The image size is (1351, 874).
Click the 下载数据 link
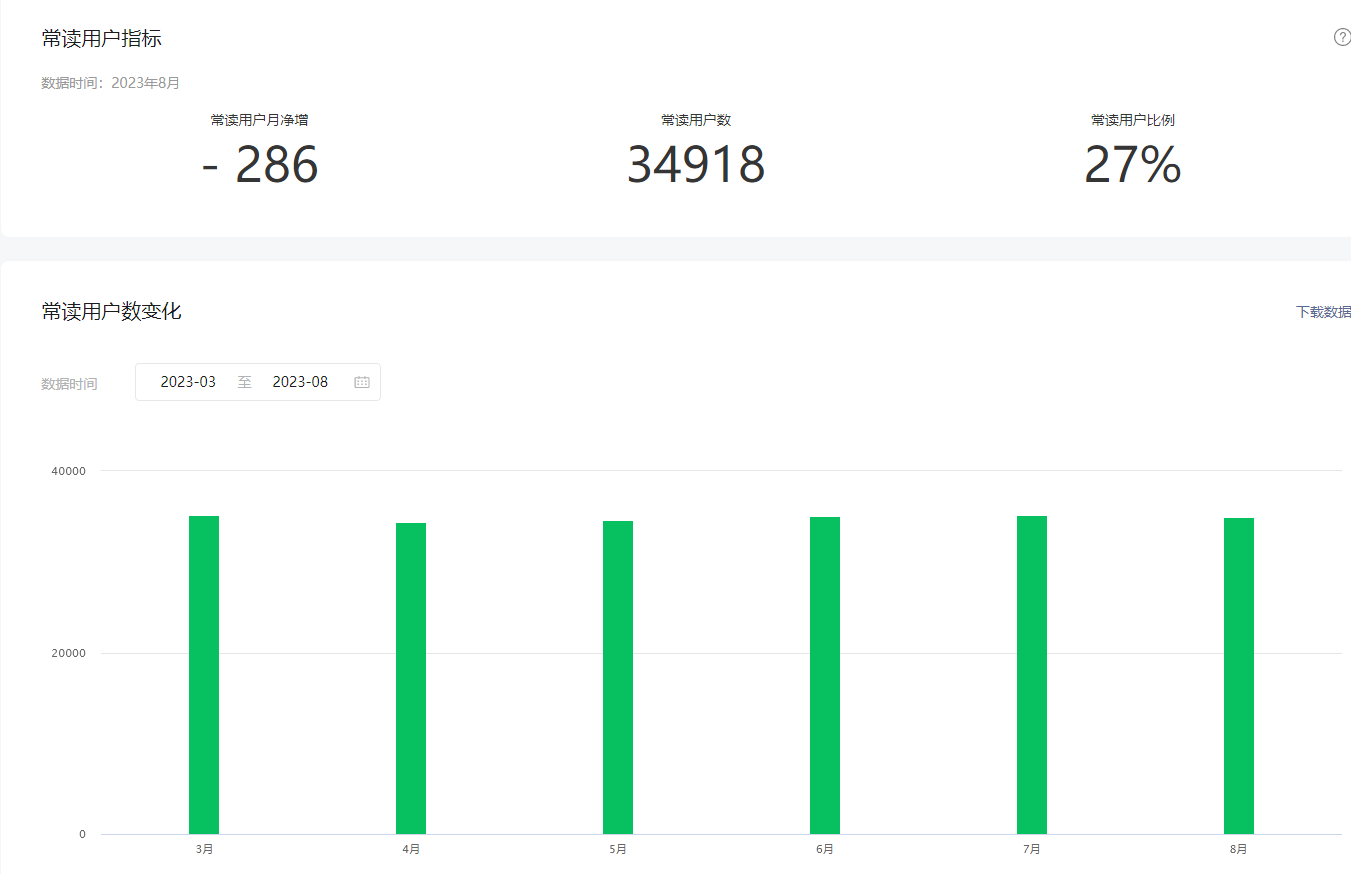[x=1324, y=312]
